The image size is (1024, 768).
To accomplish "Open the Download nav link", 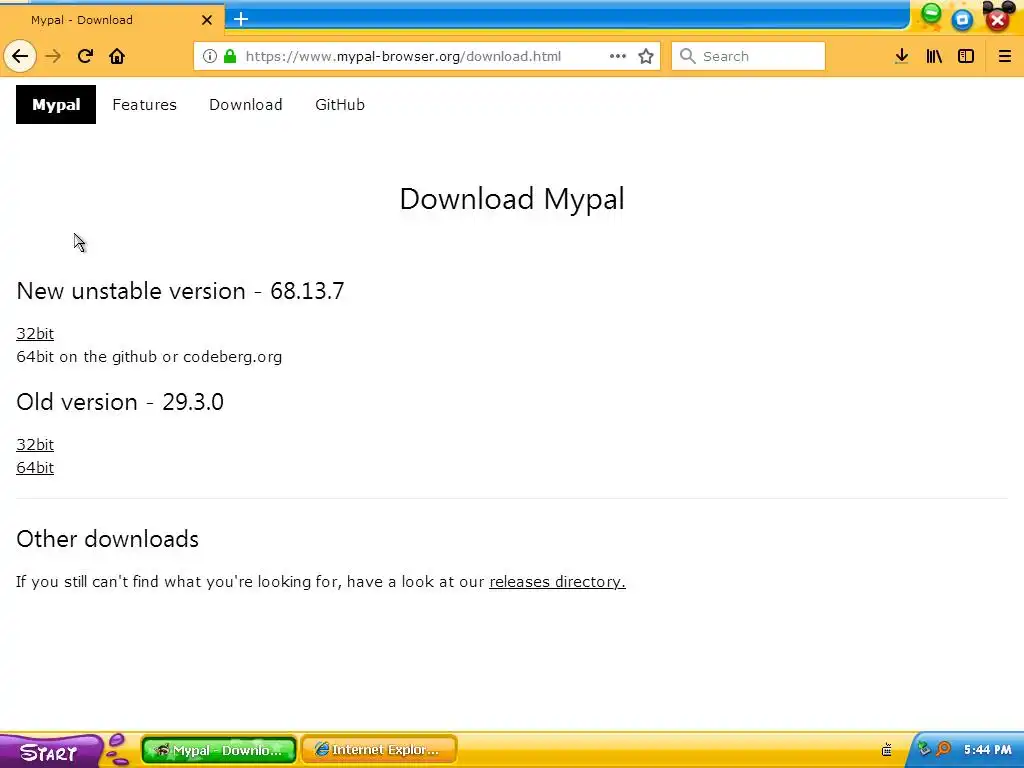I will [x=246, y=104].
